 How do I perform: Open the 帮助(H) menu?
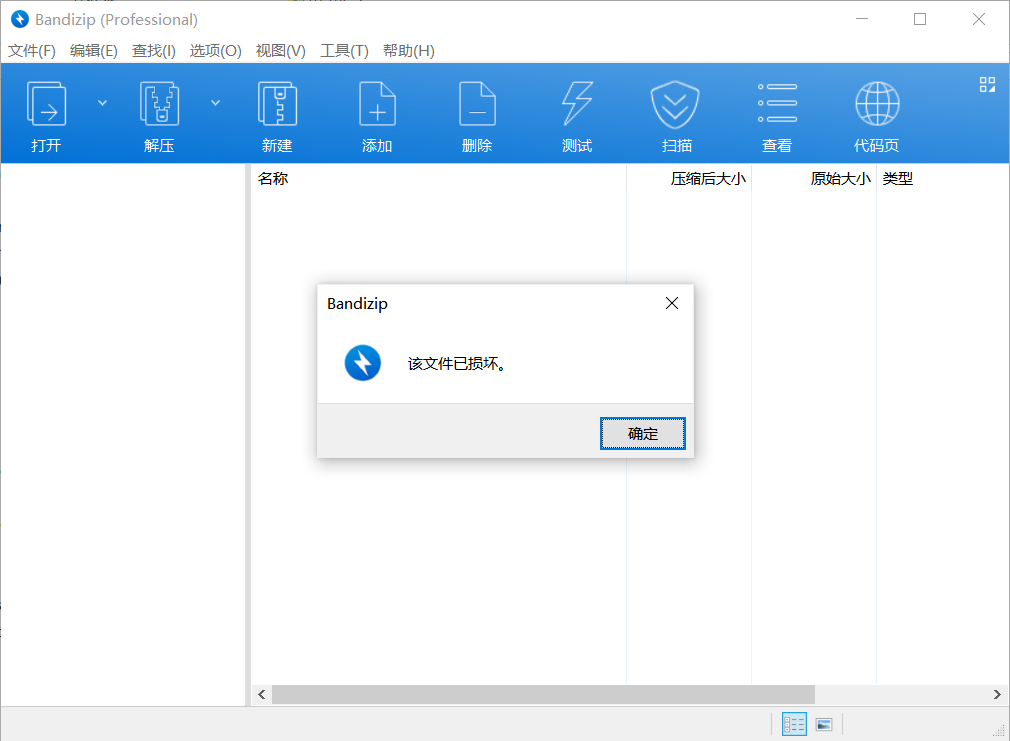coord(408,51)
